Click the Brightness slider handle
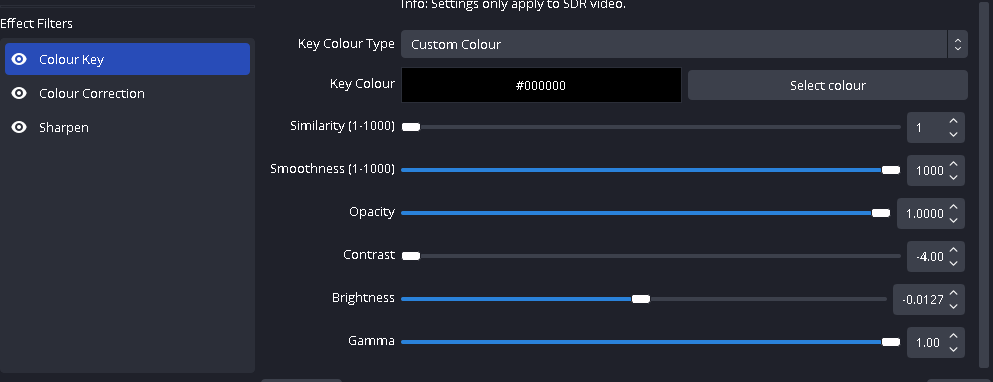The image size is (993, 382). tap(641, 299)
